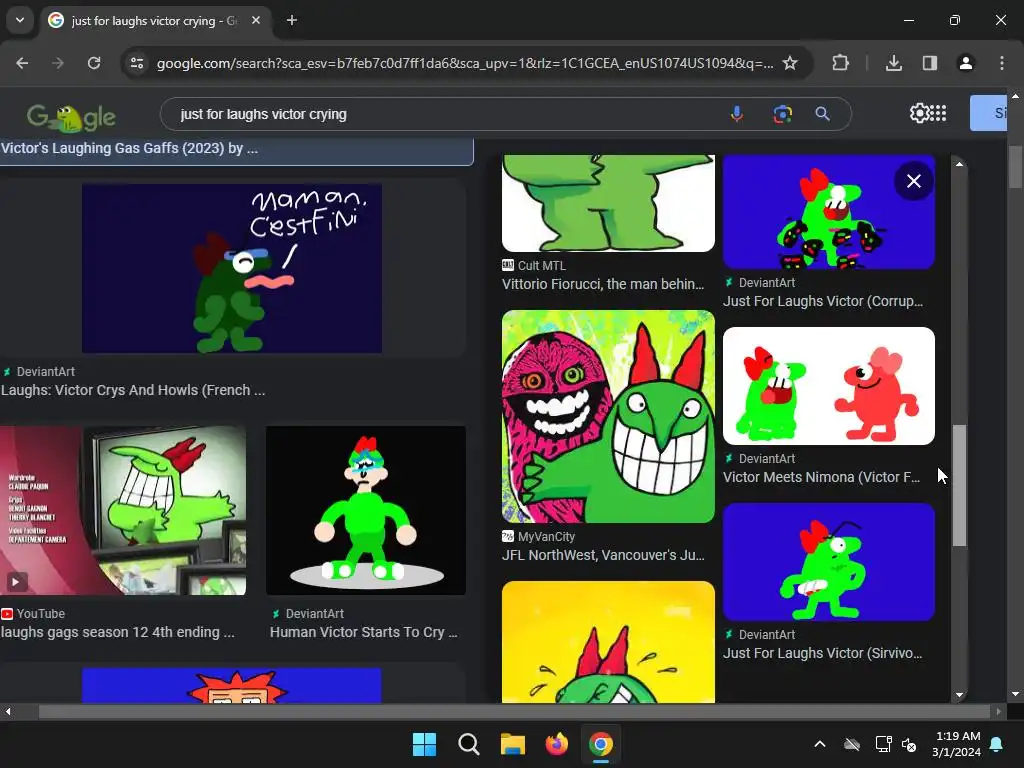Image resolution: width=1024 pixels, height=768 pixels.
Task: Open the Windows Start menu
Action: tap(424, 744)
